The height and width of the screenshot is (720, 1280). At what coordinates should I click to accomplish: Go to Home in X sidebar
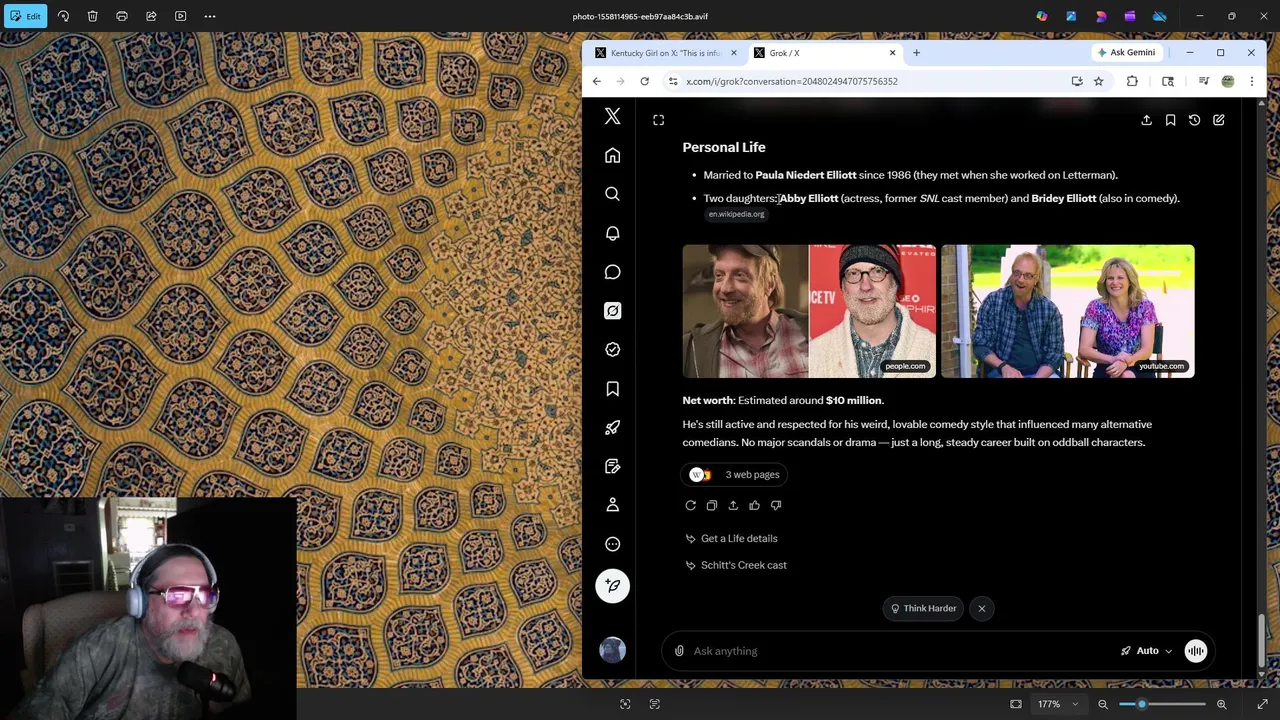click(x=613, y=156)
